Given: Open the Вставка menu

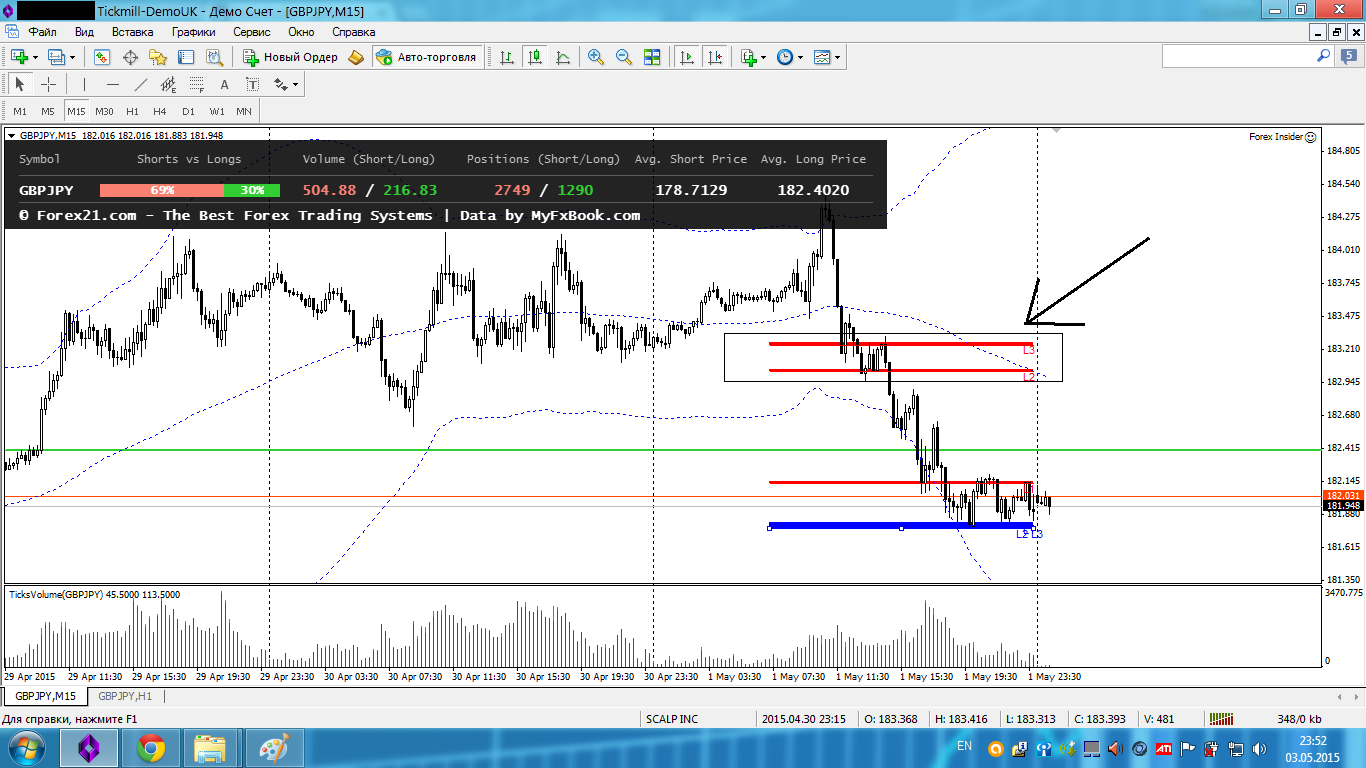Looking at the screenshot, I should pyautogui.click(x=132, y=32).
